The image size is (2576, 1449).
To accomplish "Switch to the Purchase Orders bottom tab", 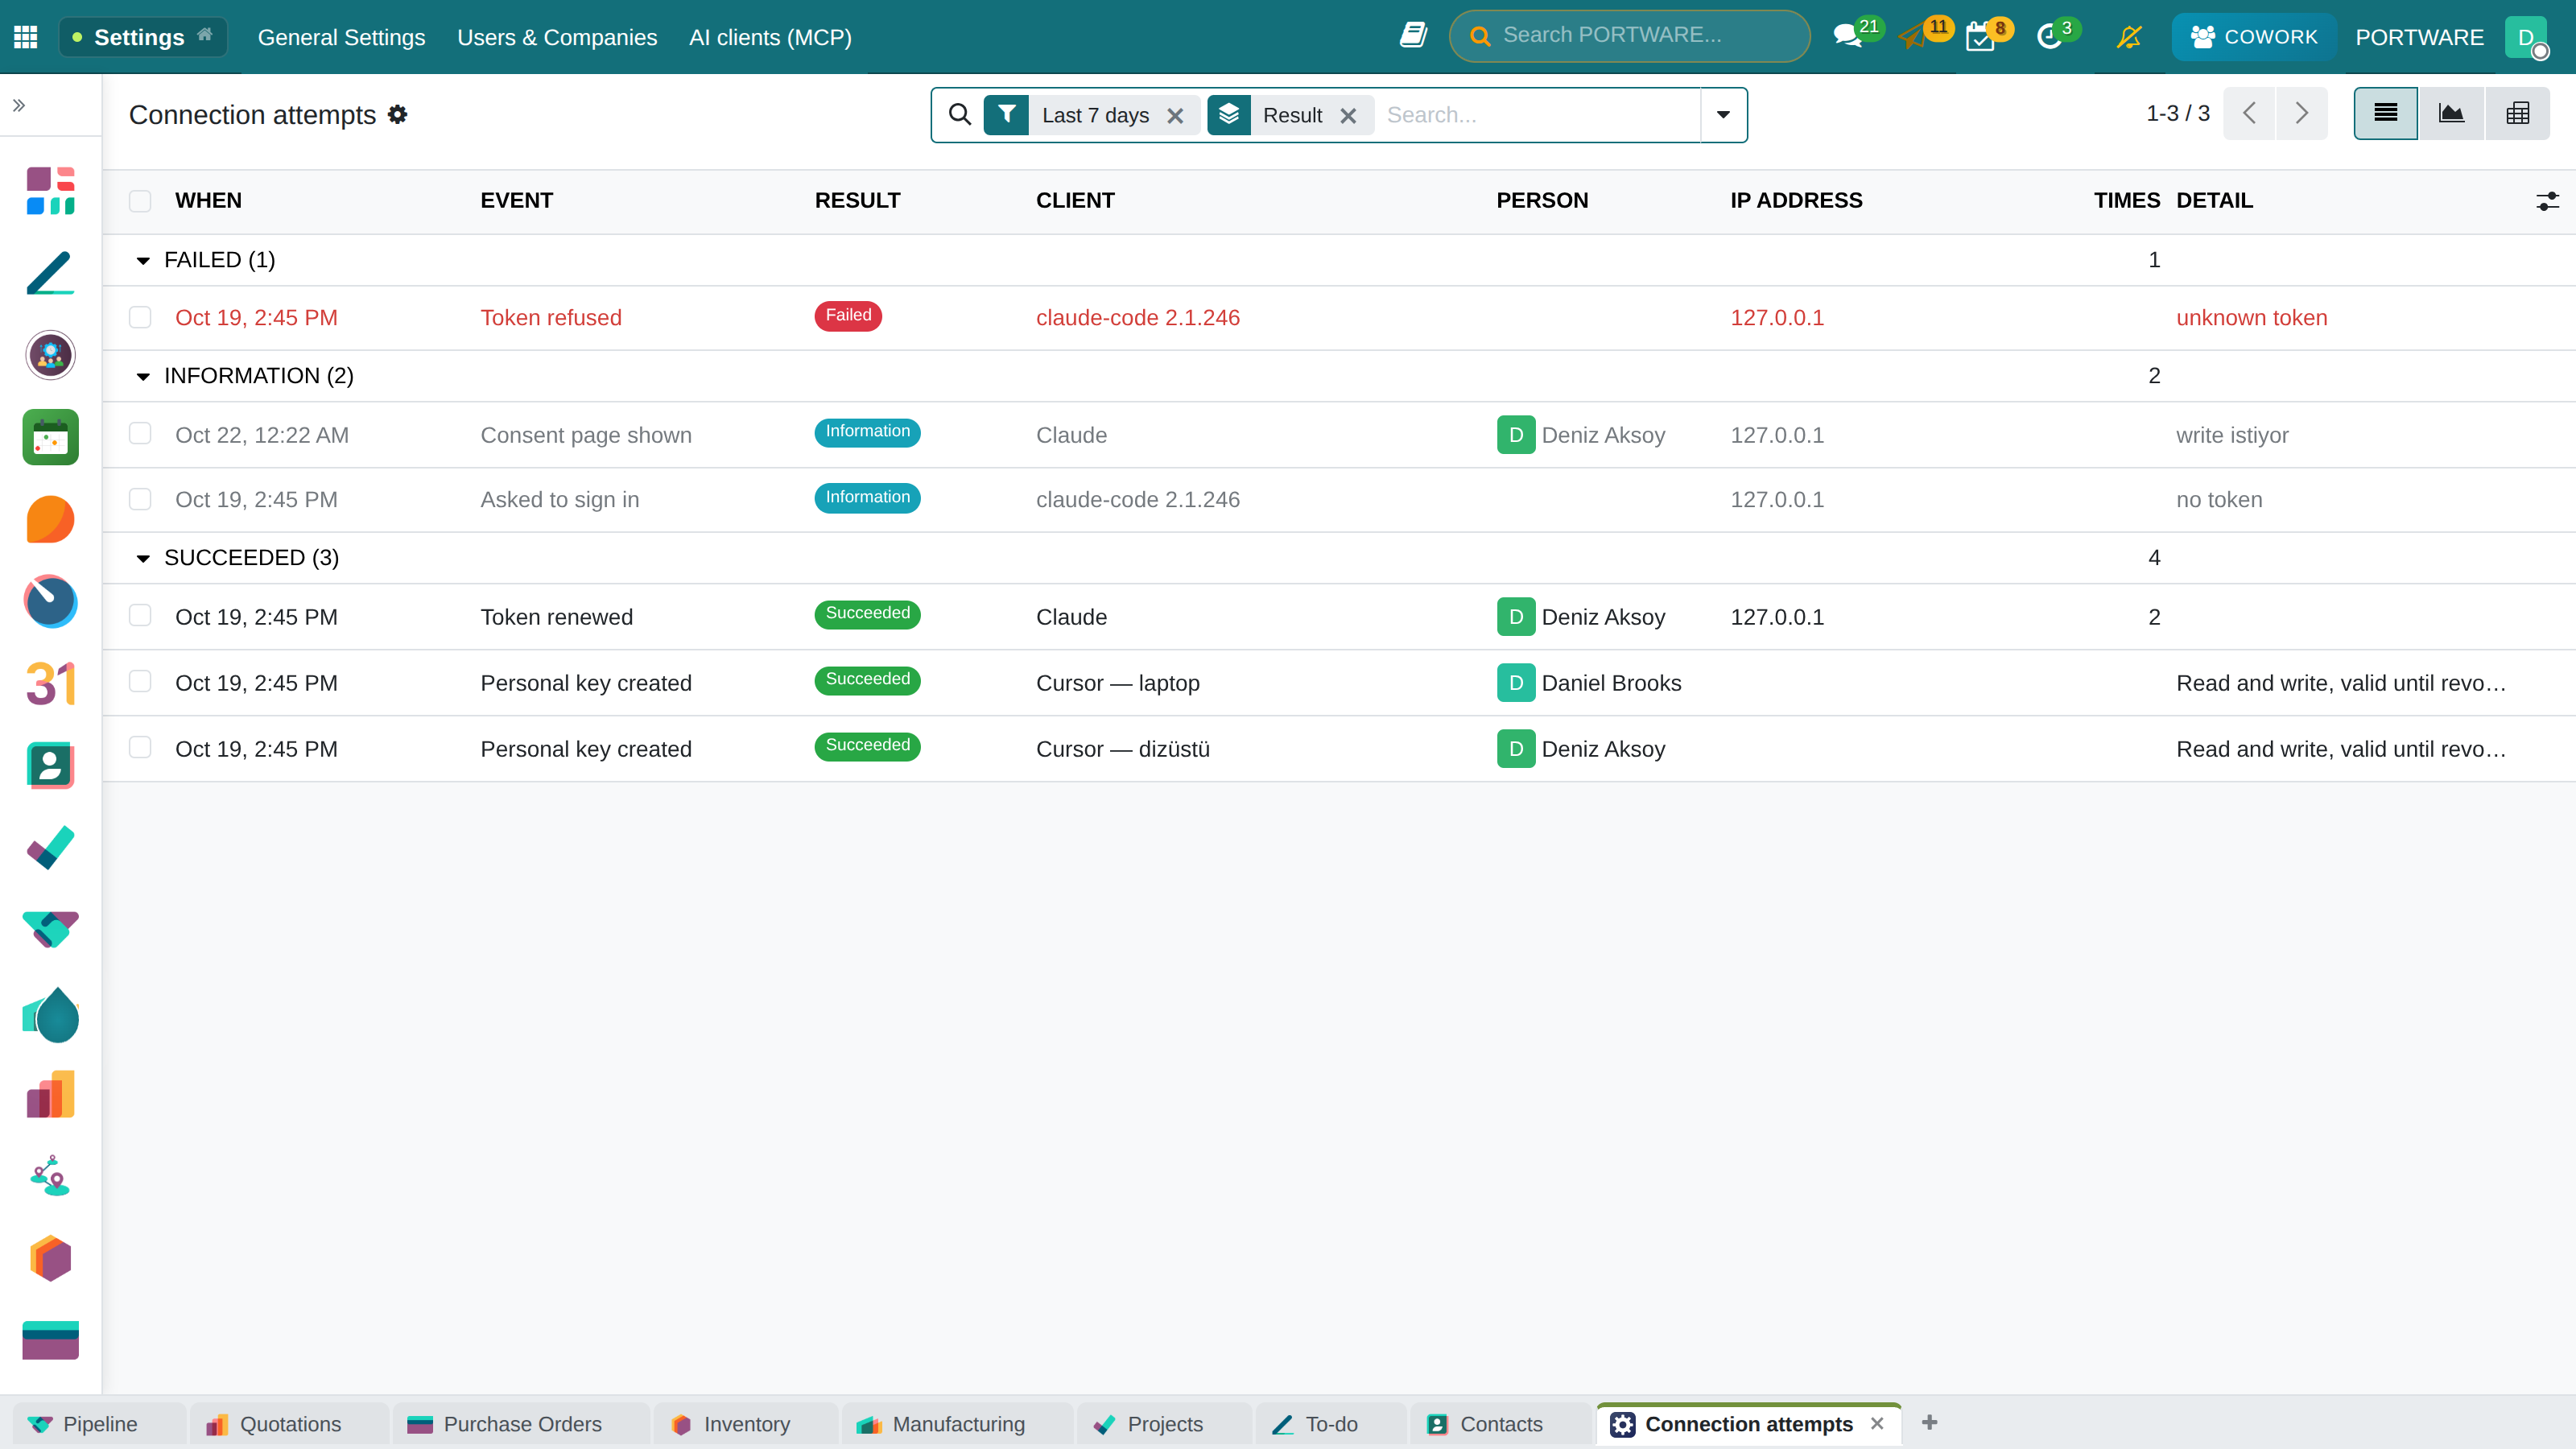I will click(x=520, y=1424).
